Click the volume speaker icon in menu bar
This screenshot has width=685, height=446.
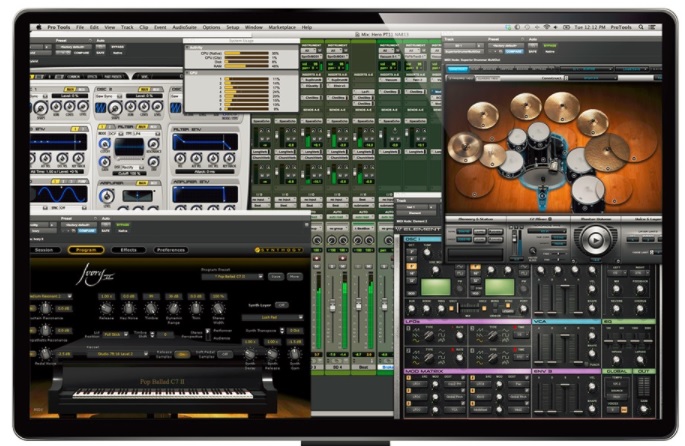(x=555, y=27)
